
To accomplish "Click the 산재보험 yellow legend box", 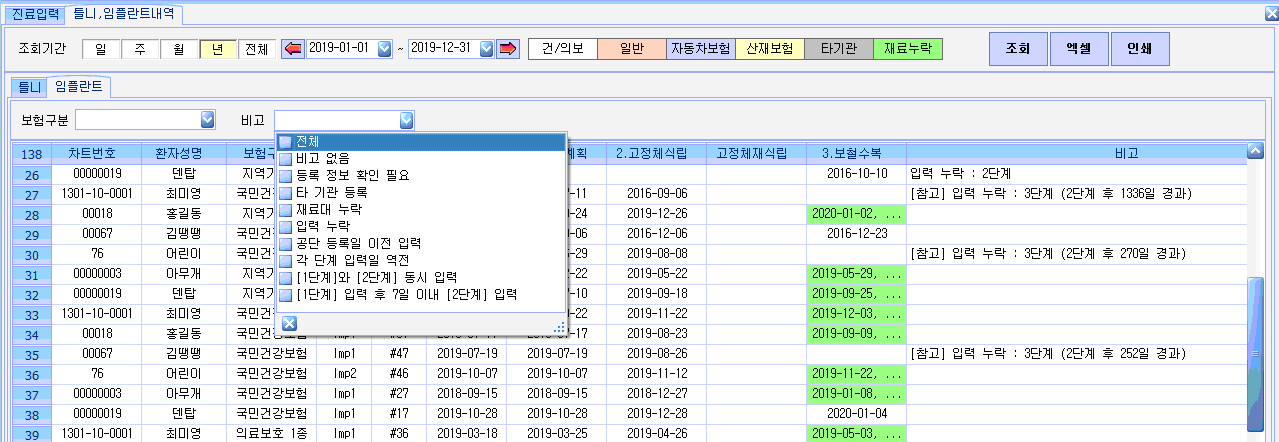I will click(x=769, y=49).
